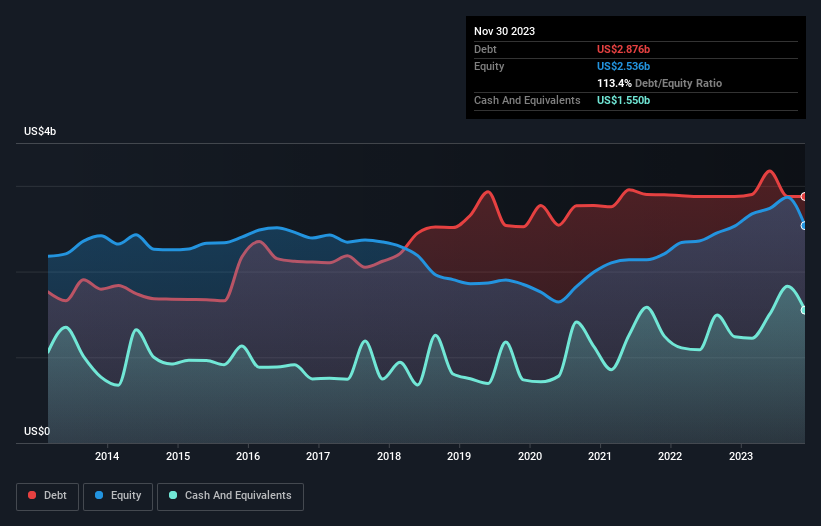Viewport: 821px width, 526px height.
Task: Click the teal Cash endpoint marker
Action: tap(804, 310)
